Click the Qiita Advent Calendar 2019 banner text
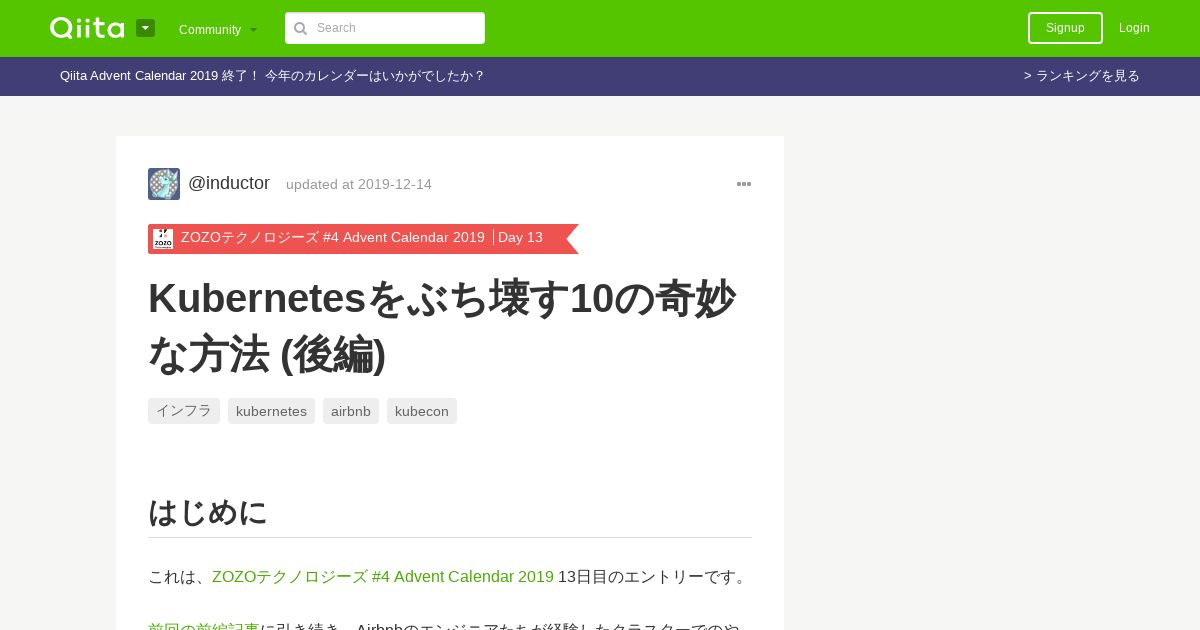 (x=272, y=76)
